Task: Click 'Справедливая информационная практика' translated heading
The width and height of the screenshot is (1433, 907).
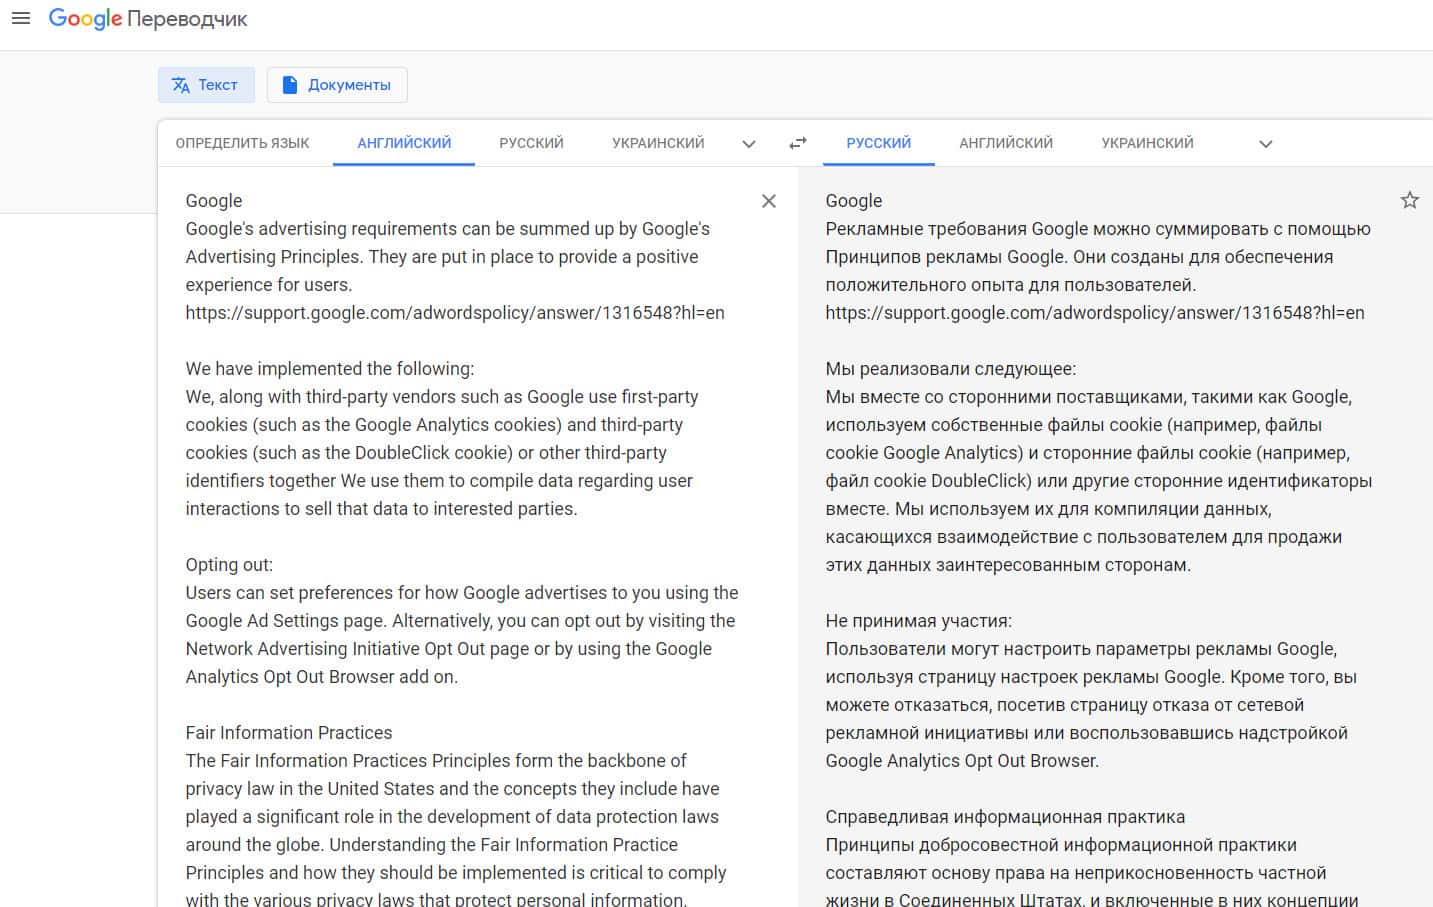Action: pyautogui.click(x=1005, y=817)
